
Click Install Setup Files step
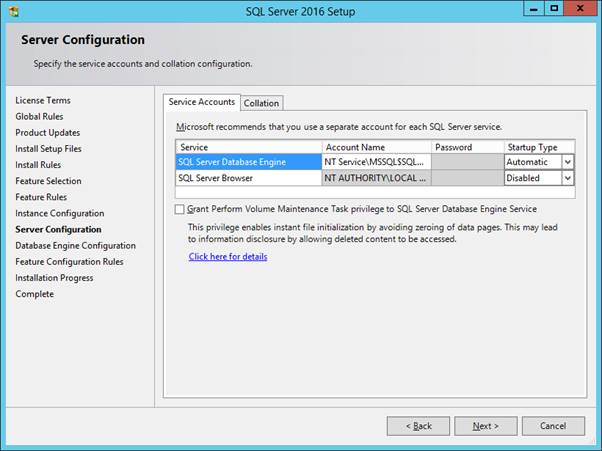[x=48, y=149]
